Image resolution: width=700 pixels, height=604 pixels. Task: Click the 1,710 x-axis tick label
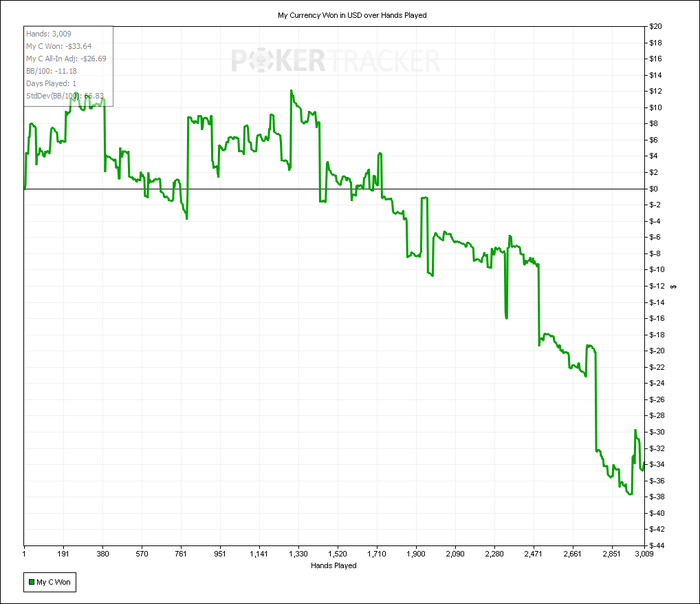click(377, 554)
